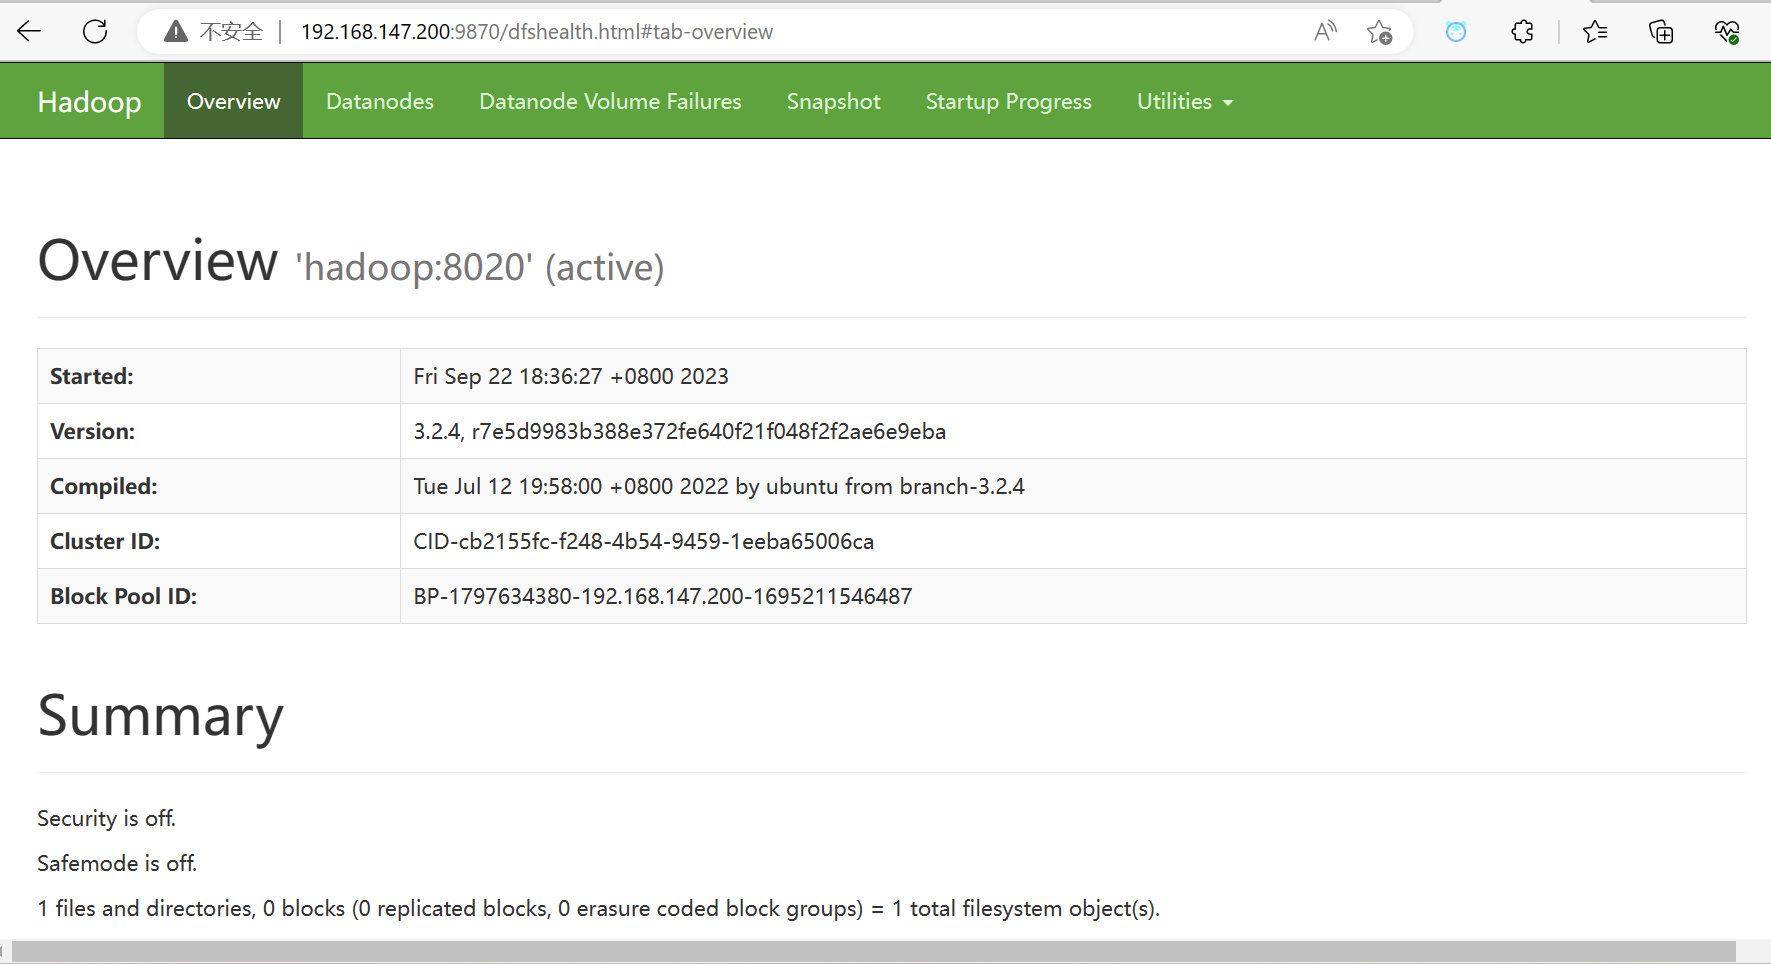Click the Started time value 'Fri Sep 22 18:36:27'

[x=571, y=376]
